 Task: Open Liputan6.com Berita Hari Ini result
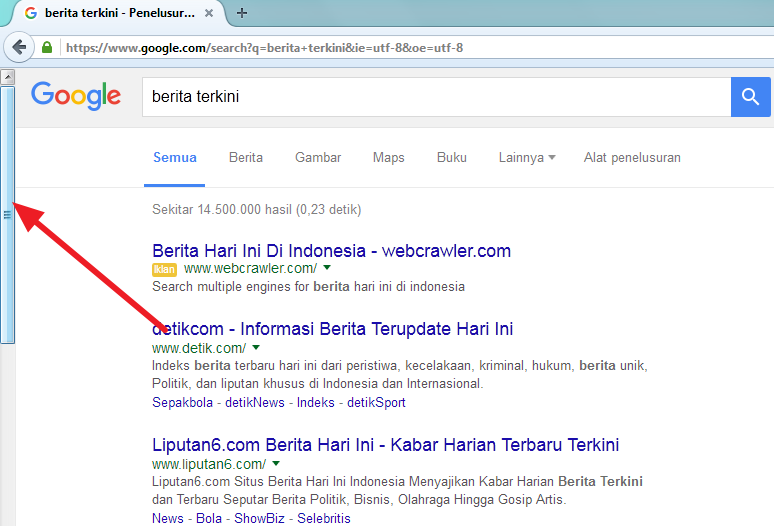pyautogui.click(x=385, y=445)
